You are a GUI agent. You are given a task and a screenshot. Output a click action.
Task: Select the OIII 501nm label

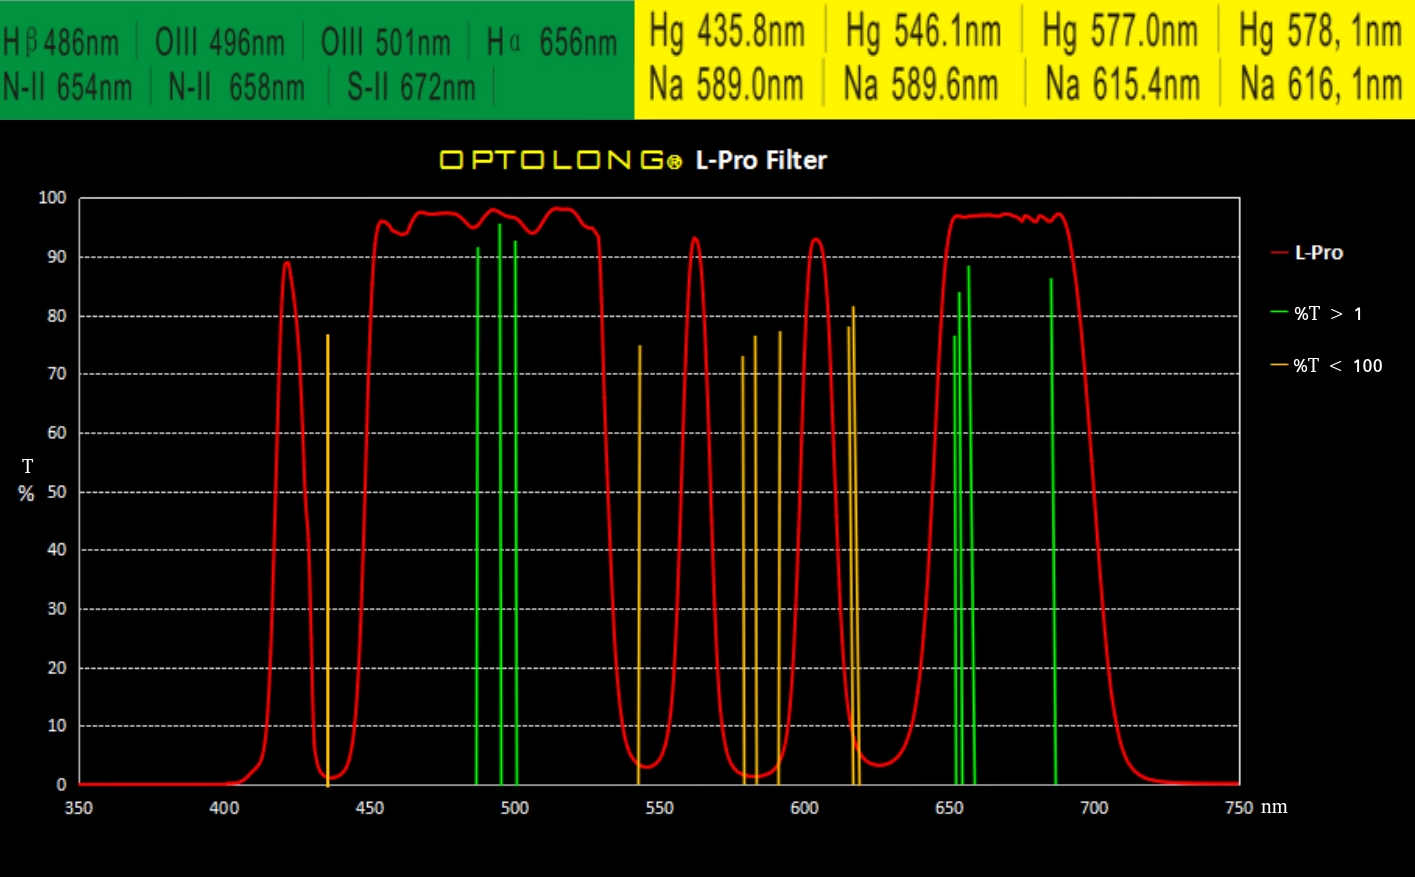[x=386, y=43]
